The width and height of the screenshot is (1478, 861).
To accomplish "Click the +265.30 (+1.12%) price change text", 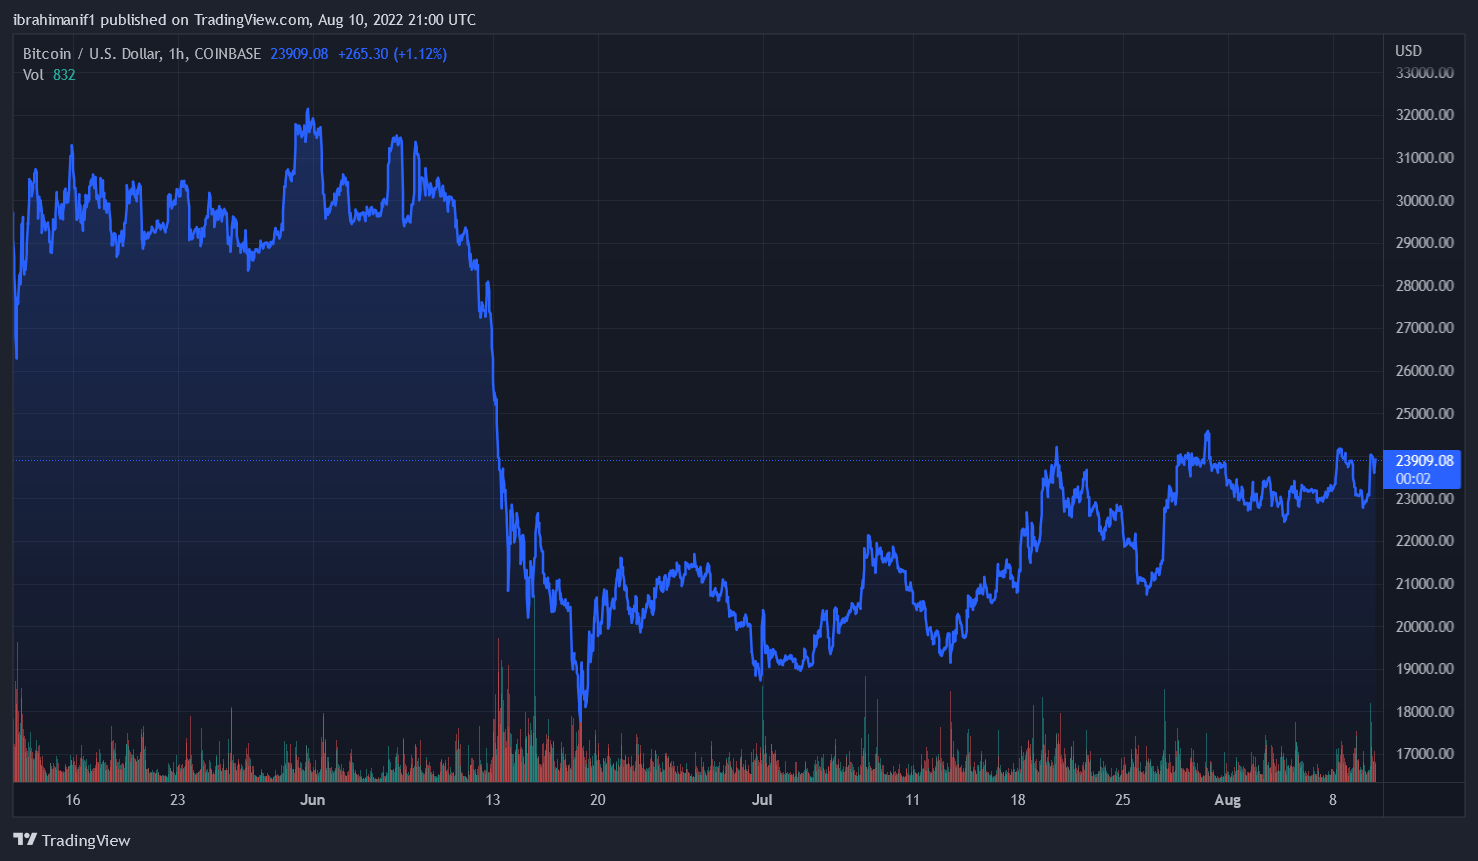I will [x=392, y=54].
